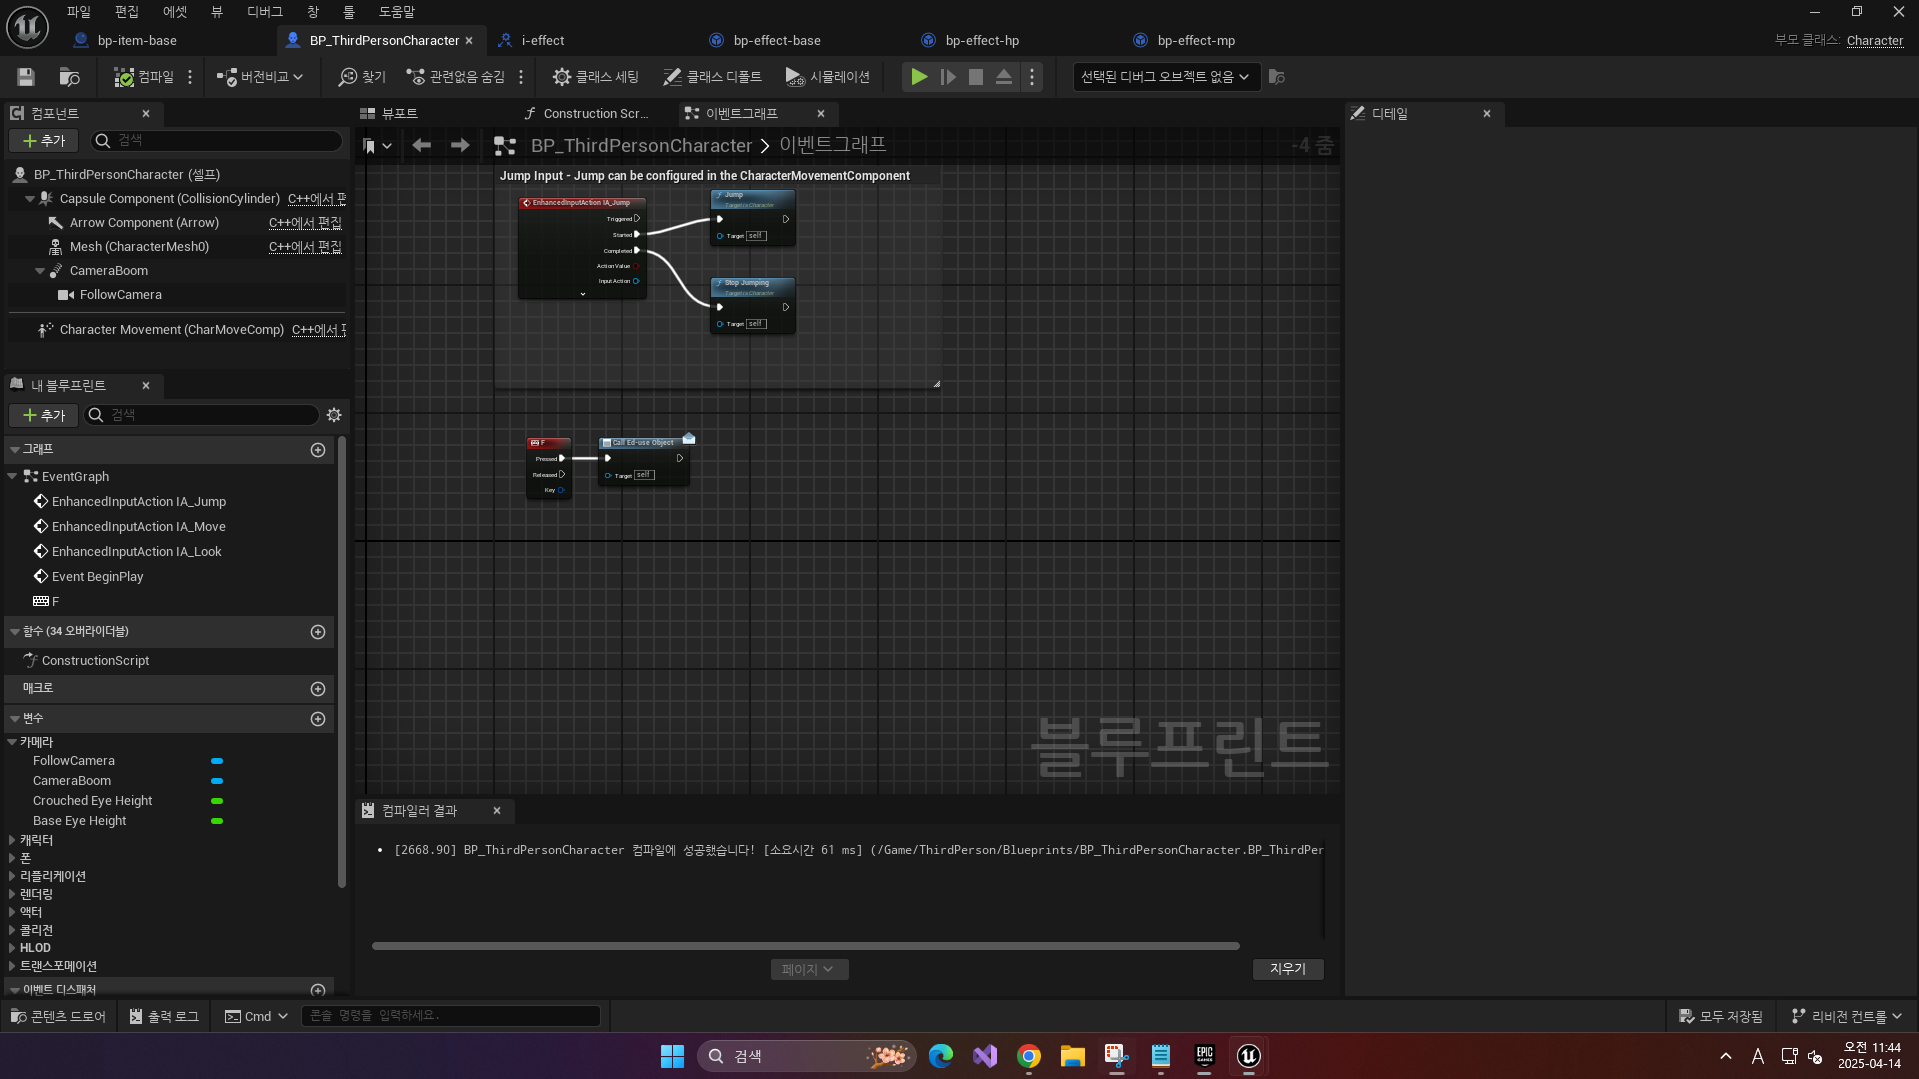Open Epic Games Launcher from taskbar
This screenshot has width=1919, height=1079.
click(1204, 1056)
